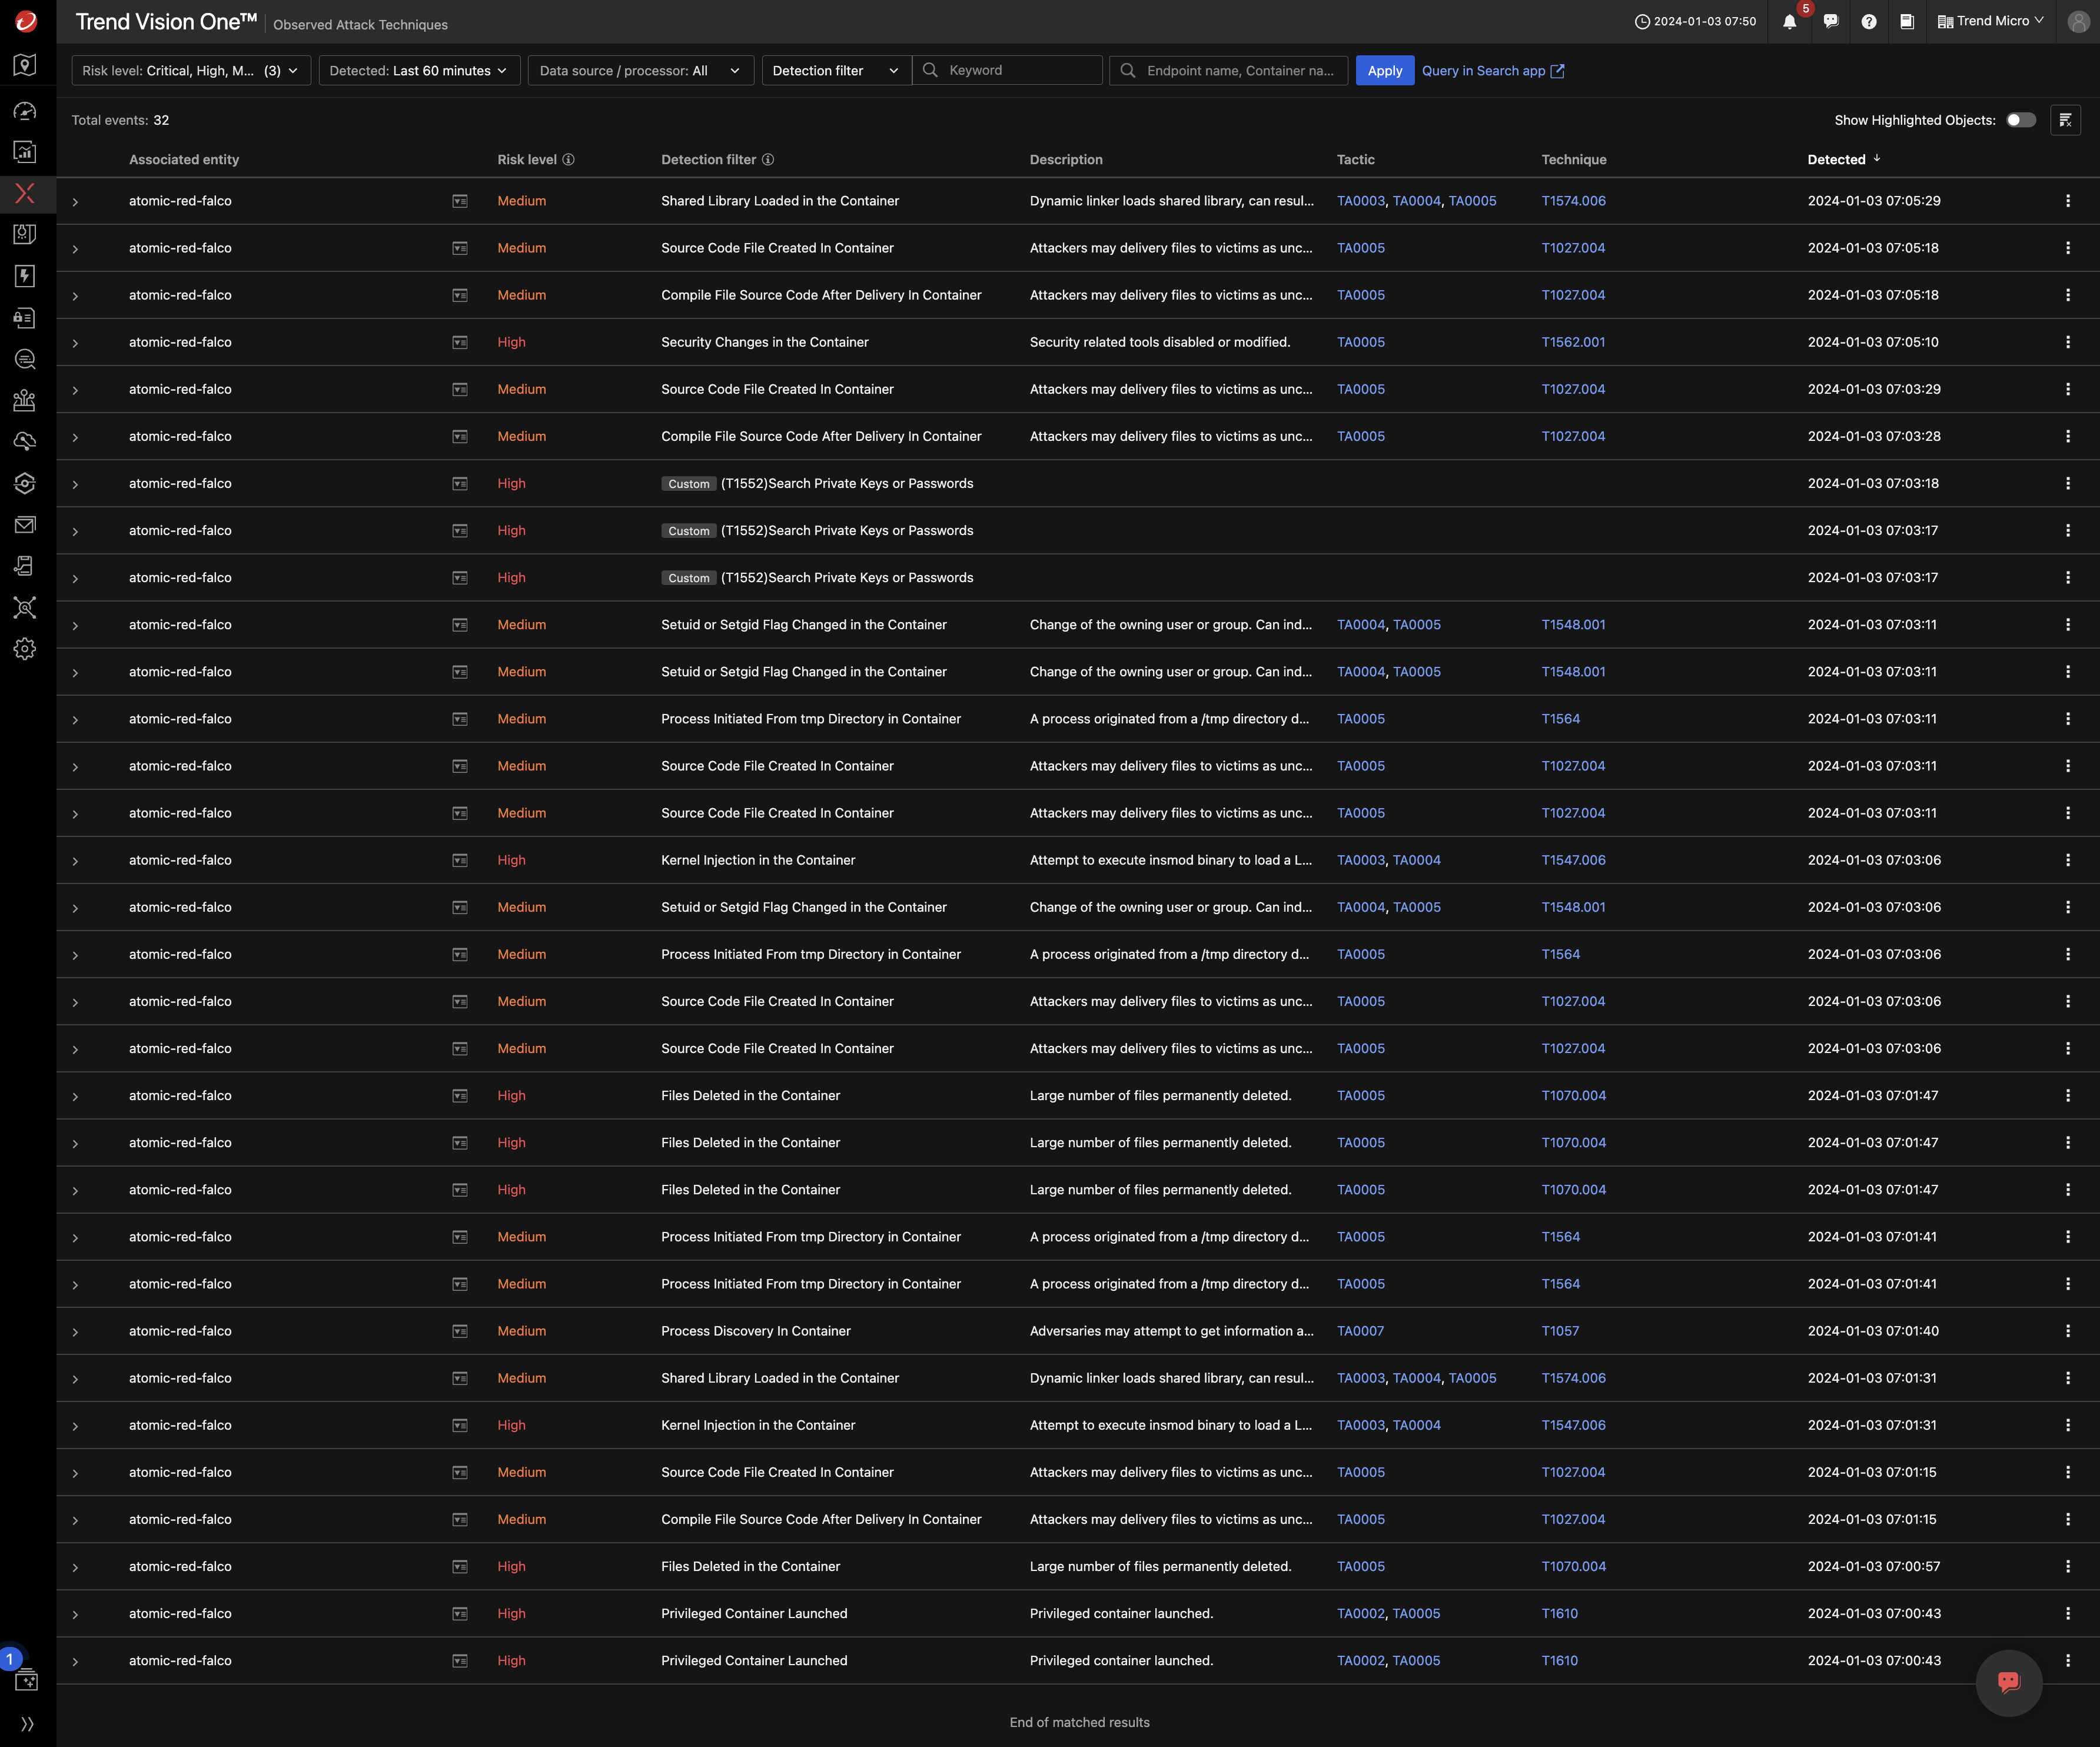Open three-dot menu for Security Changes row
The image size is (2100, 1747).
click(2067, 343)
